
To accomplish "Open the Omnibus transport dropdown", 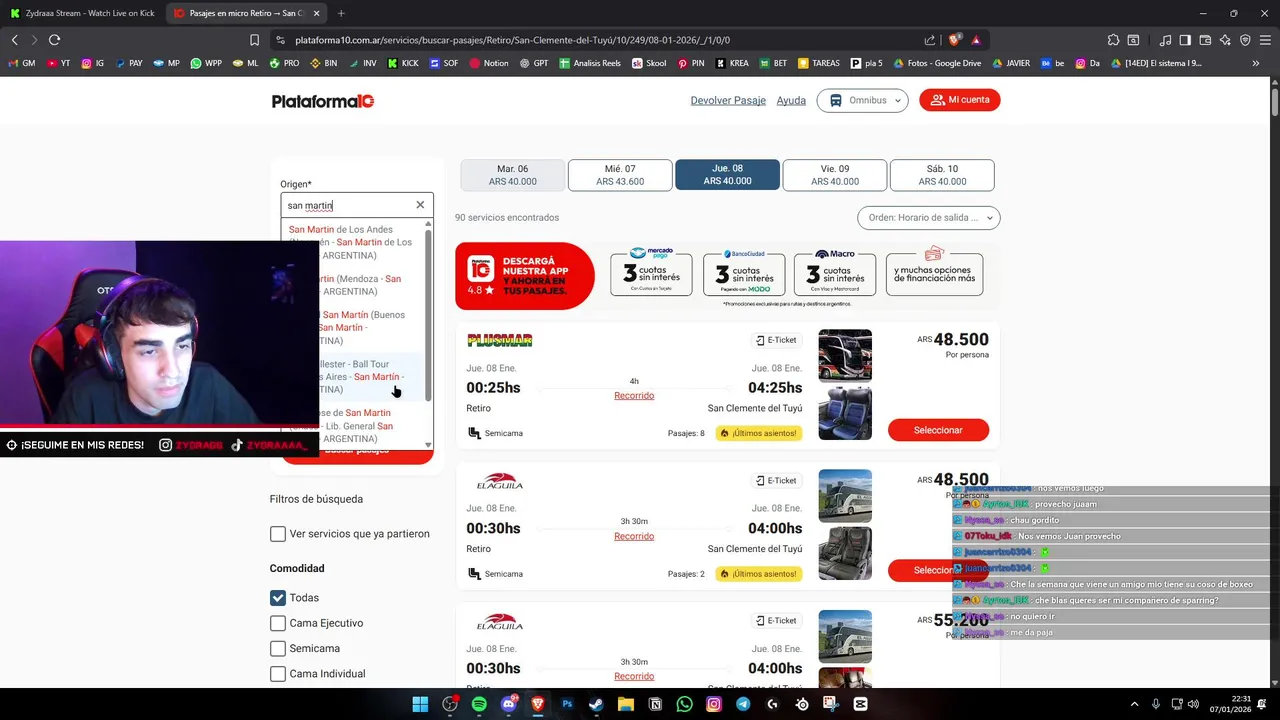I will point(862,100).
